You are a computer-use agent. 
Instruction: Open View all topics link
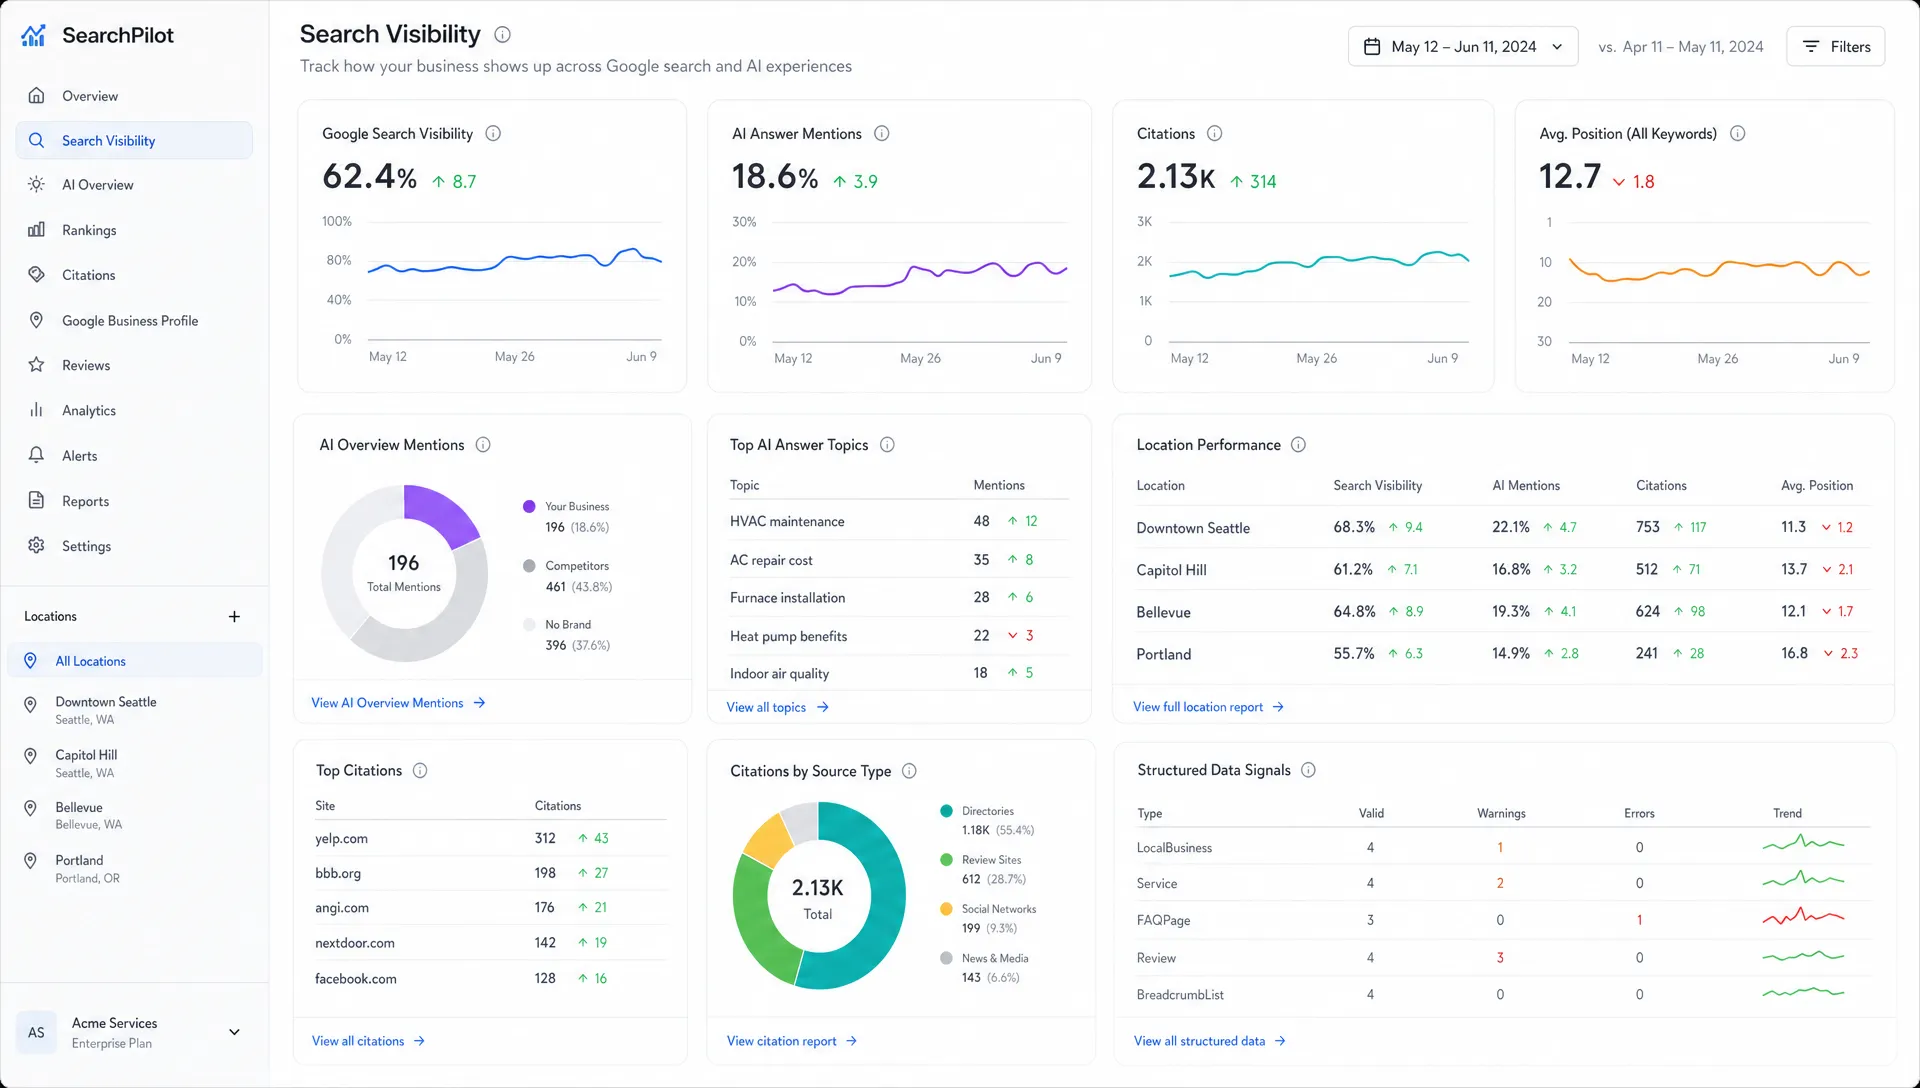777,707
